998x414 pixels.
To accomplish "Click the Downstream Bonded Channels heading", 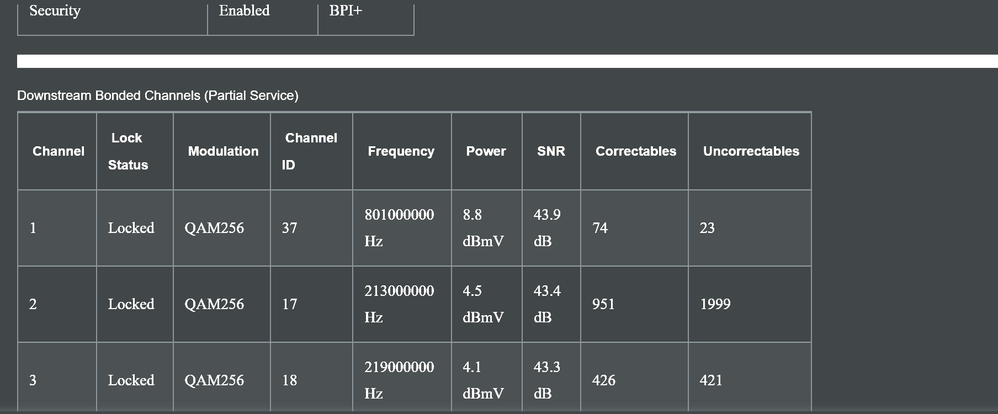I will (x=158, y=95).
